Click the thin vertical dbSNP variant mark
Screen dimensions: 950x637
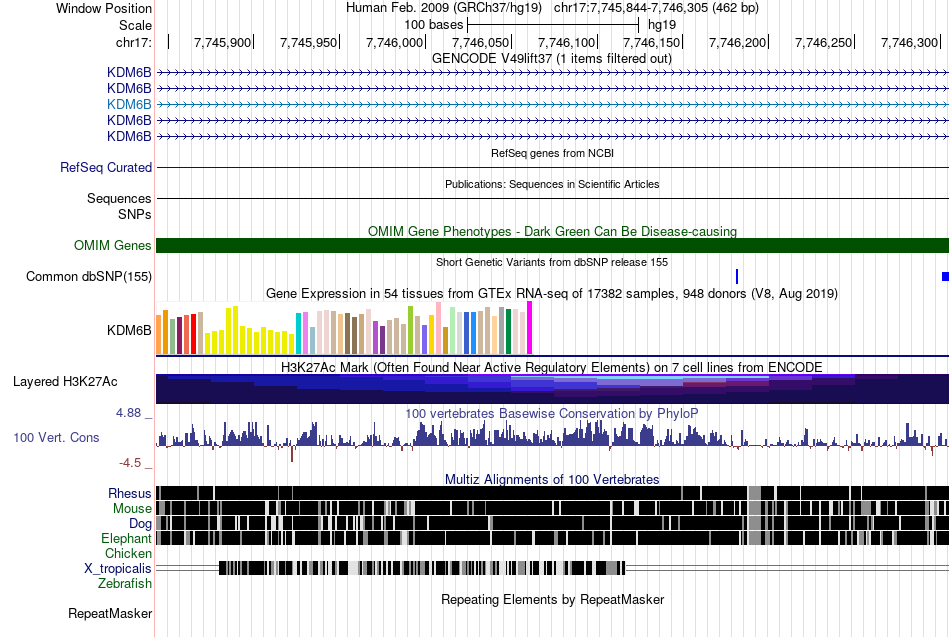[x=737, y=276]
